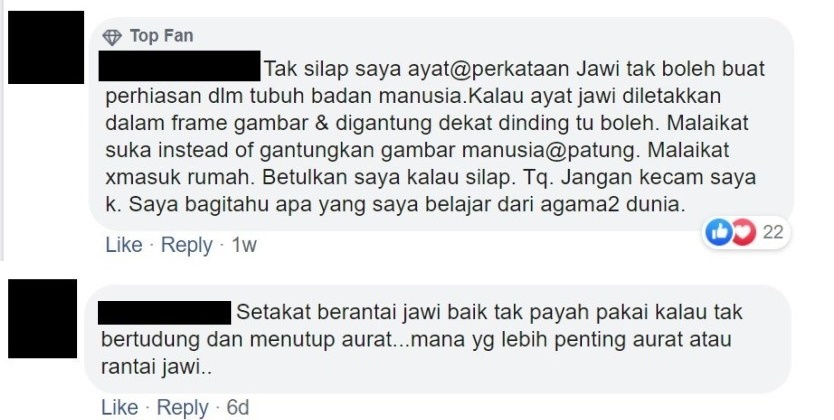
Task: Open the first commenter's redacted profile picture
Action: click(x=46, y=47)
